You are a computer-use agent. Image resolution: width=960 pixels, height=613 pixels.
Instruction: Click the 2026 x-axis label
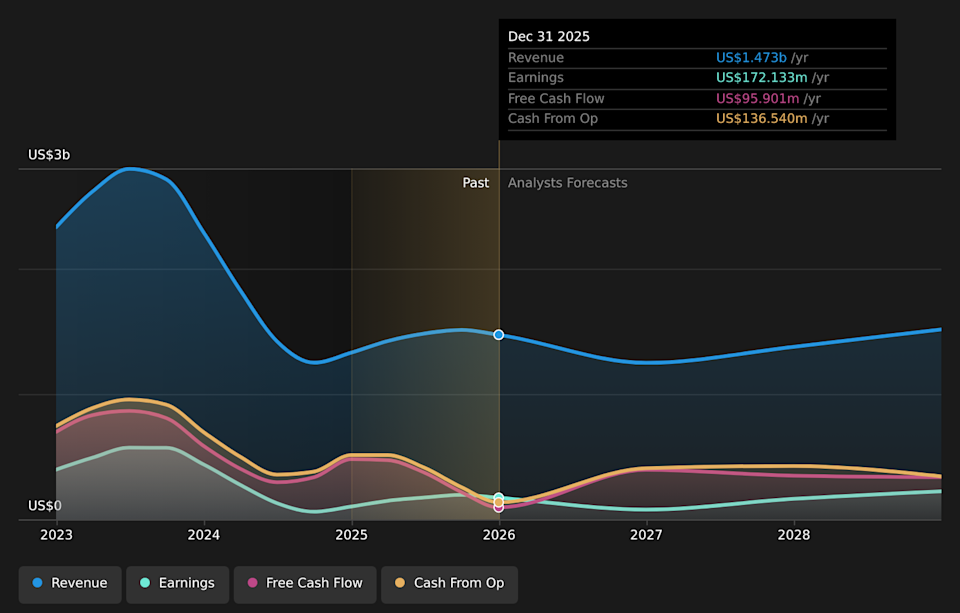(x=499, y=535)
